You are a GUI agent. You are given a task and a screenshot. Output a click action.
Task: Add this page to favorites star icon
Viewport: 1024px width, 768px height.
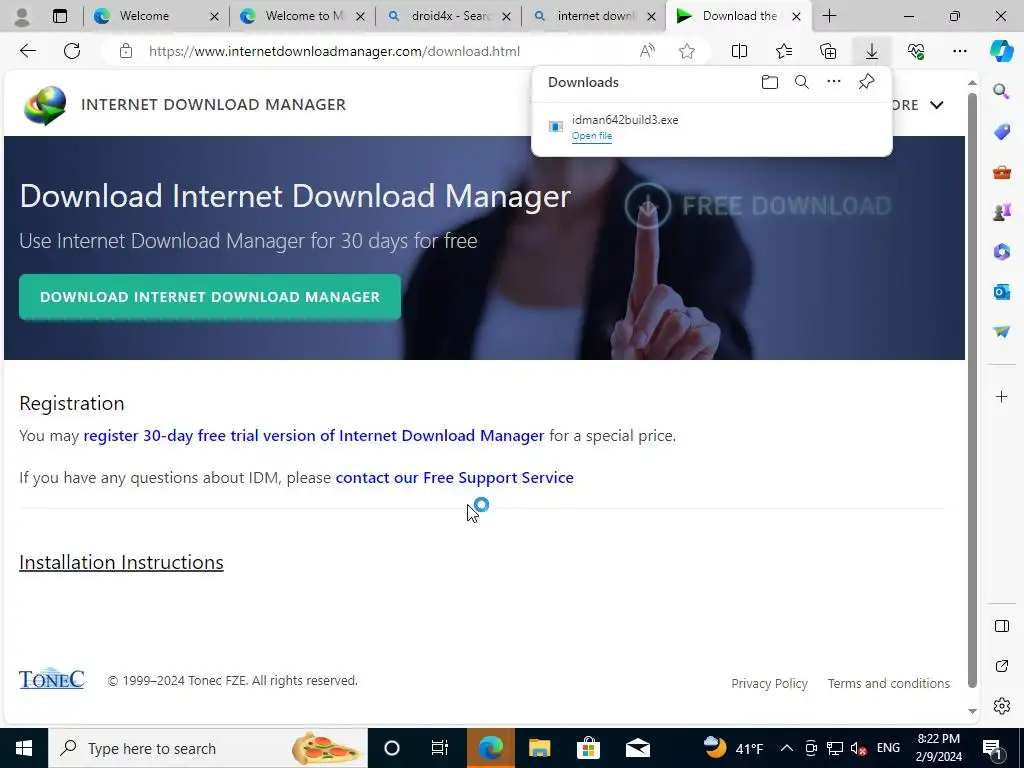pyautogui.click(x=686, y=51)
